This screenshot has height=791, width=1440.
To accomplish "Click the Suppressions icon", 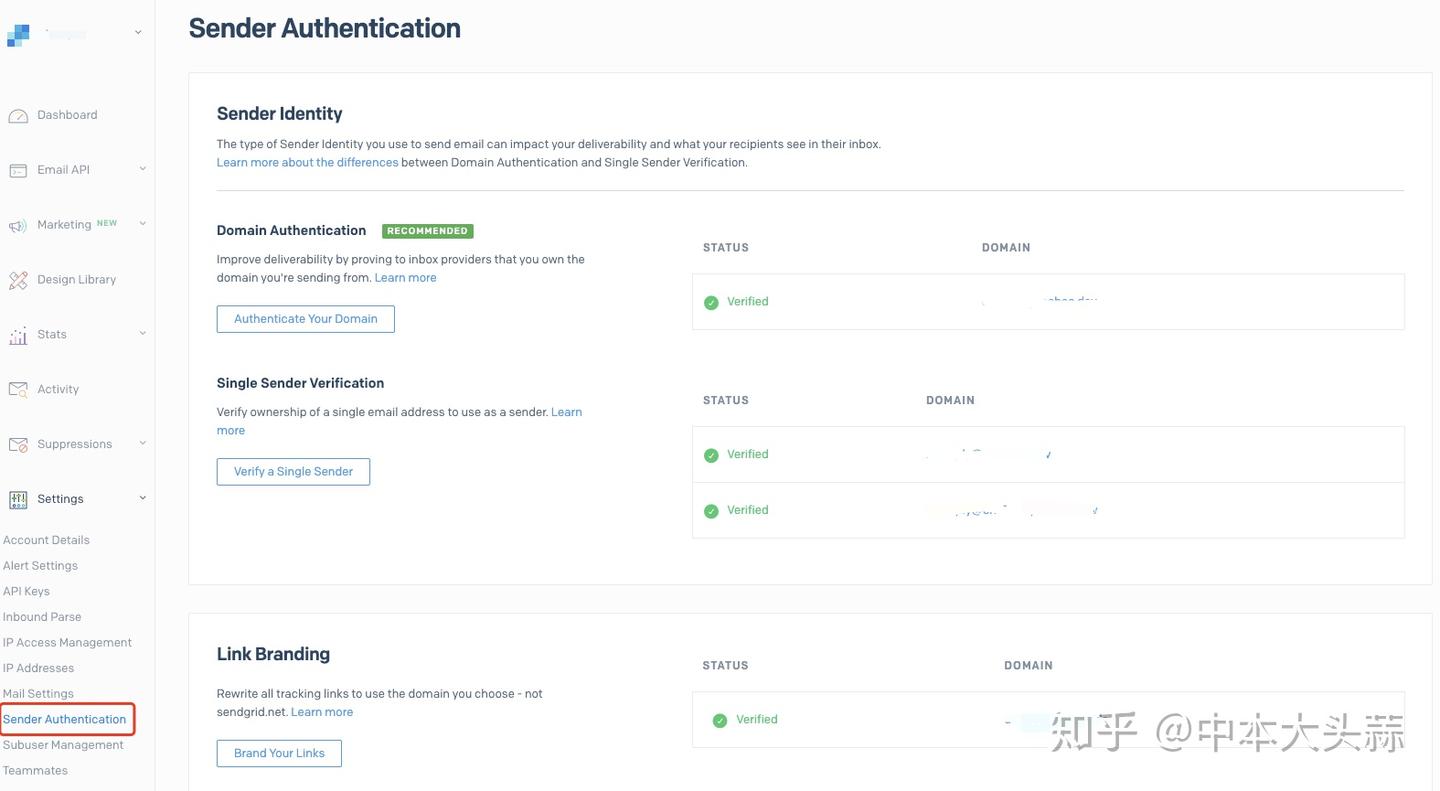I will click(x=18, y=445).
